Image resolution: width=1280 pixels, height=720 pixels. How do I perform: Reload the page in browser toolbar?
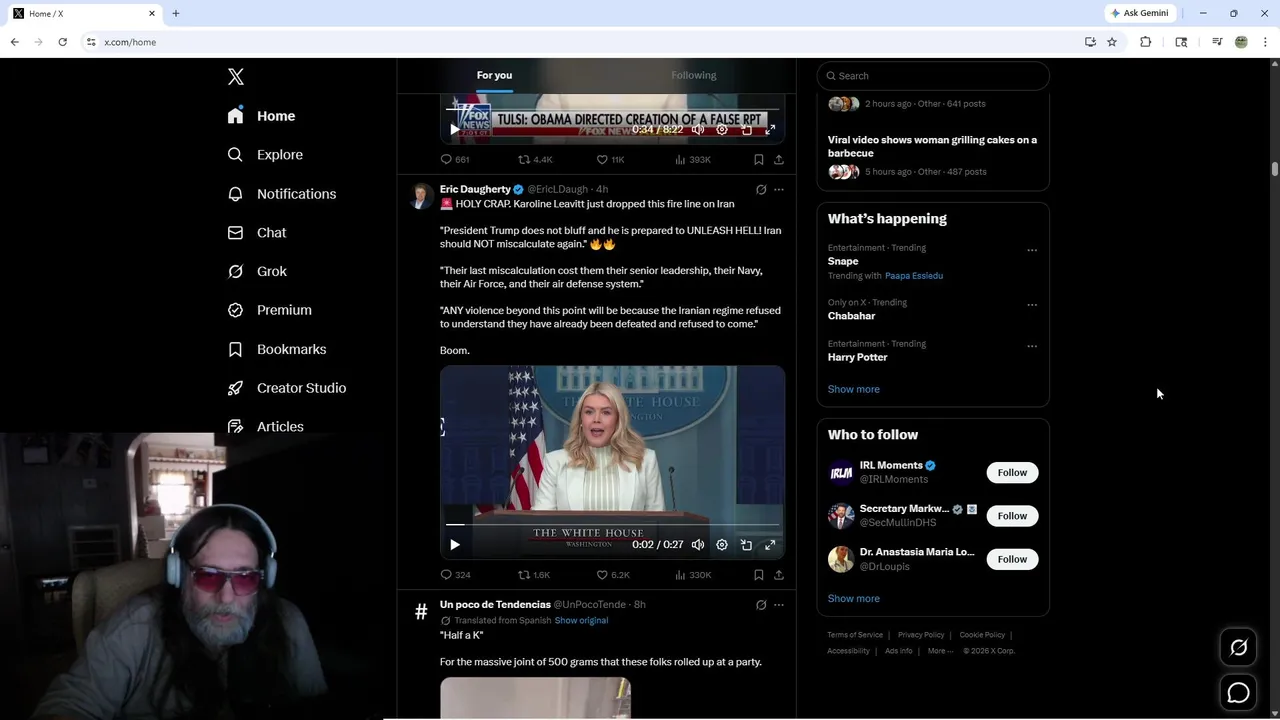click(x=62, y=42)
